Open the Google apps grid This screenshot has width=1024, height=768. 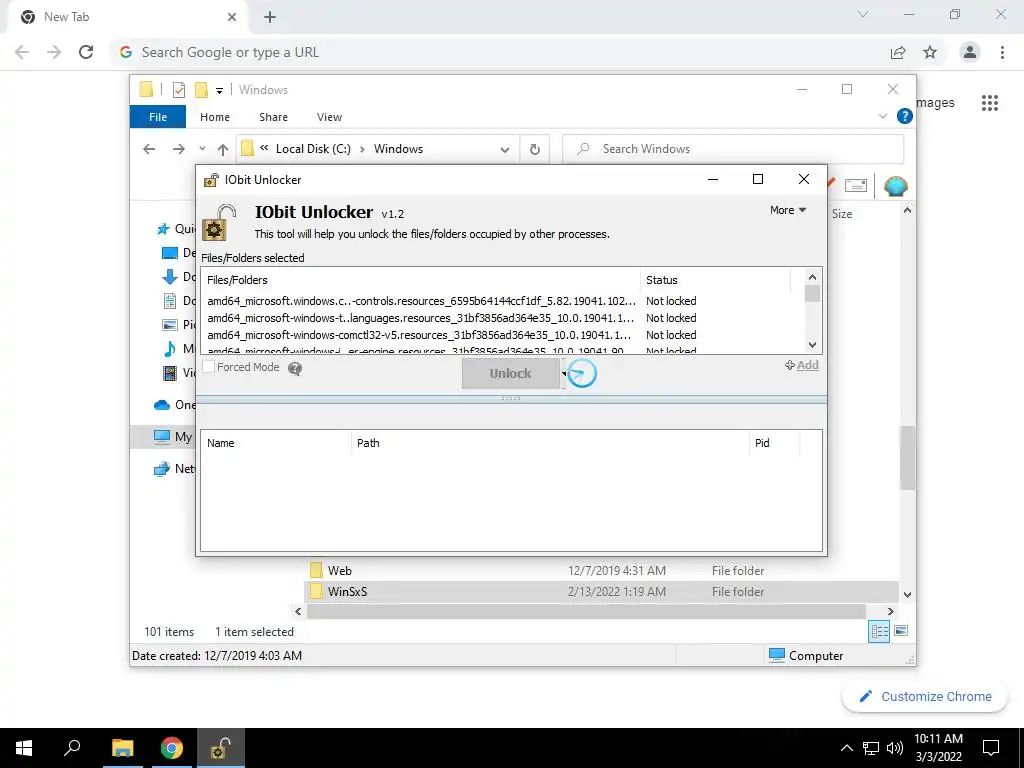pyautogui.click(x=990, y=103)
